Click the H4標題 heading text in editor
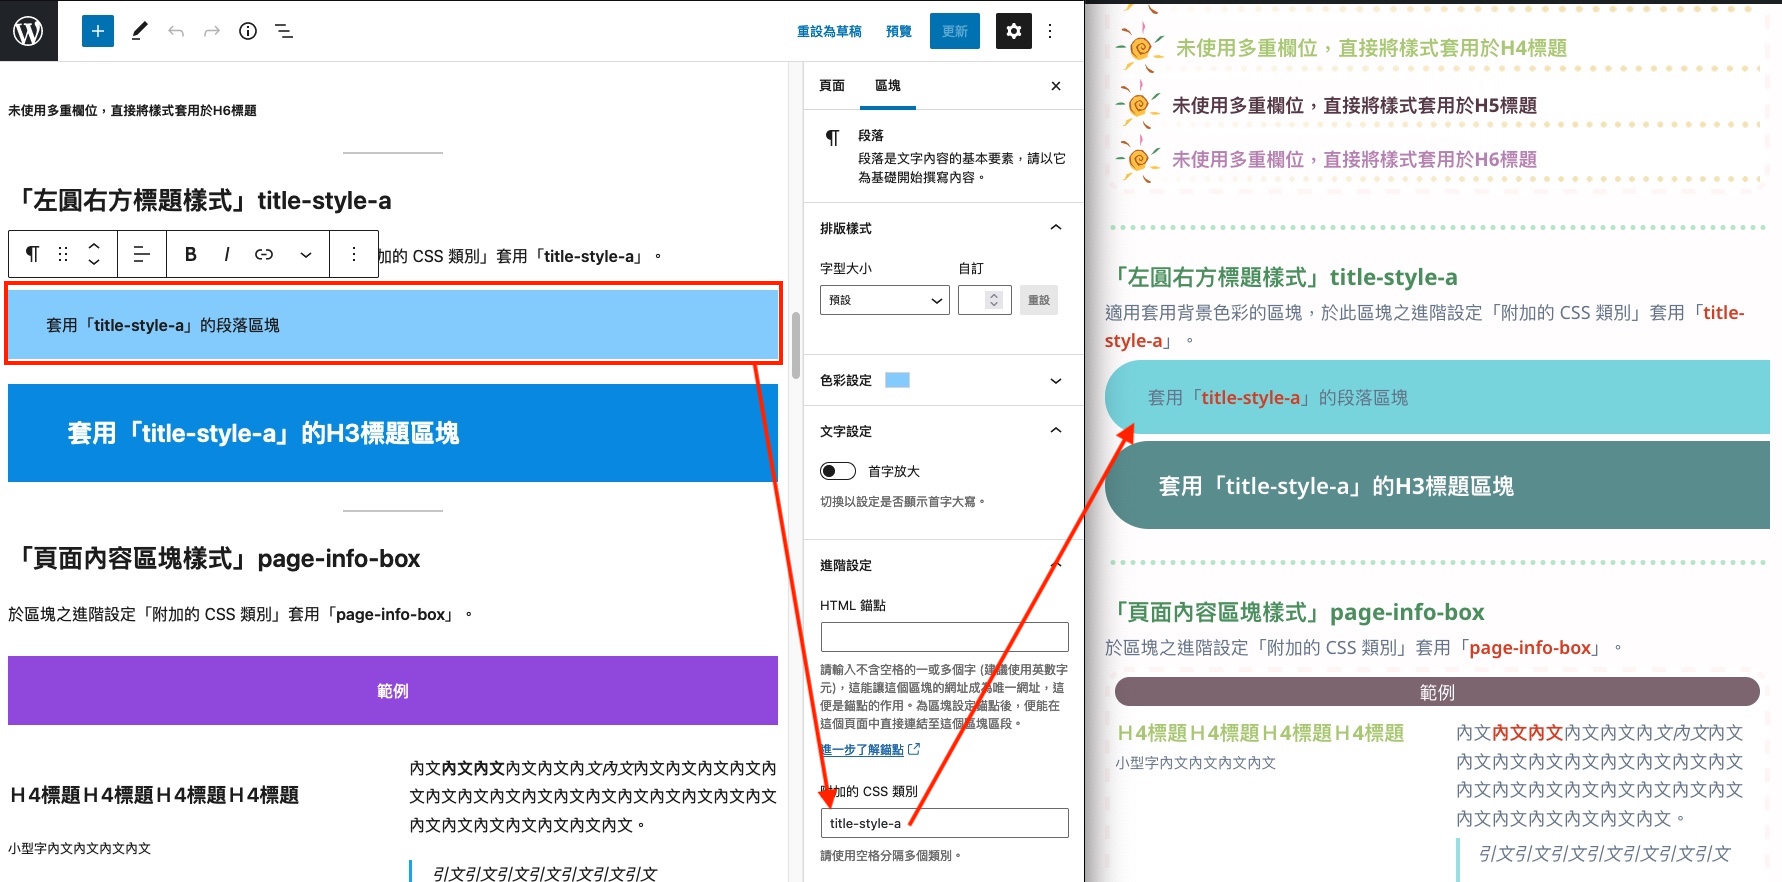The height and width of the screenshot is (882, 1782). coord(154,795)
